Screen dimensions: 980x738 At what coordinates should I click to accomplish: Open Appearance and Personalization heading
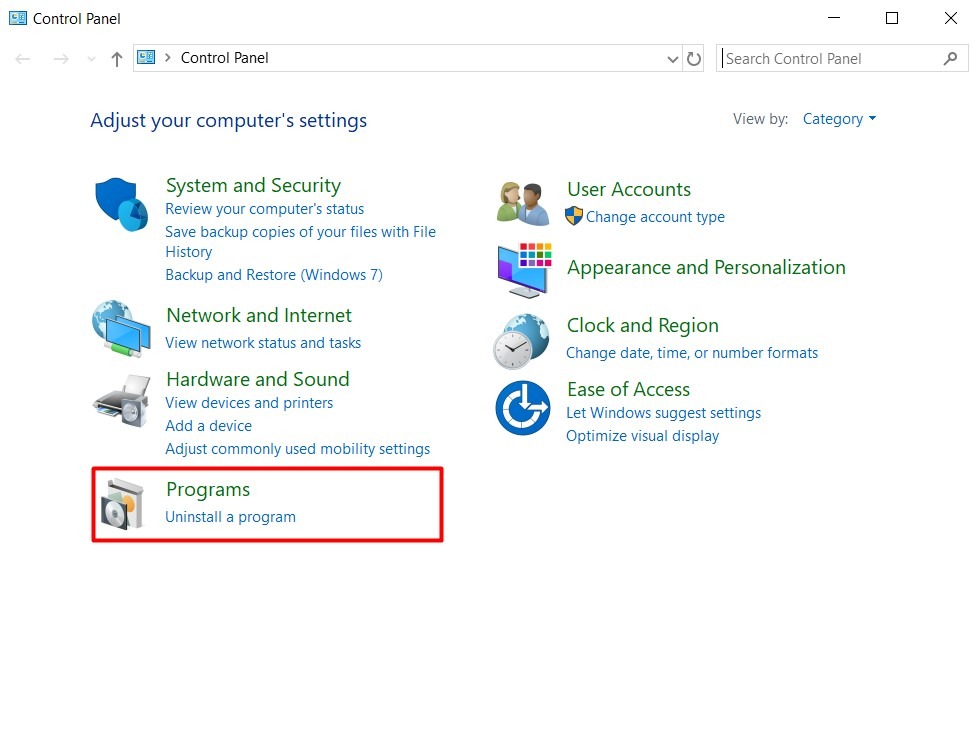tap(706, 267)
